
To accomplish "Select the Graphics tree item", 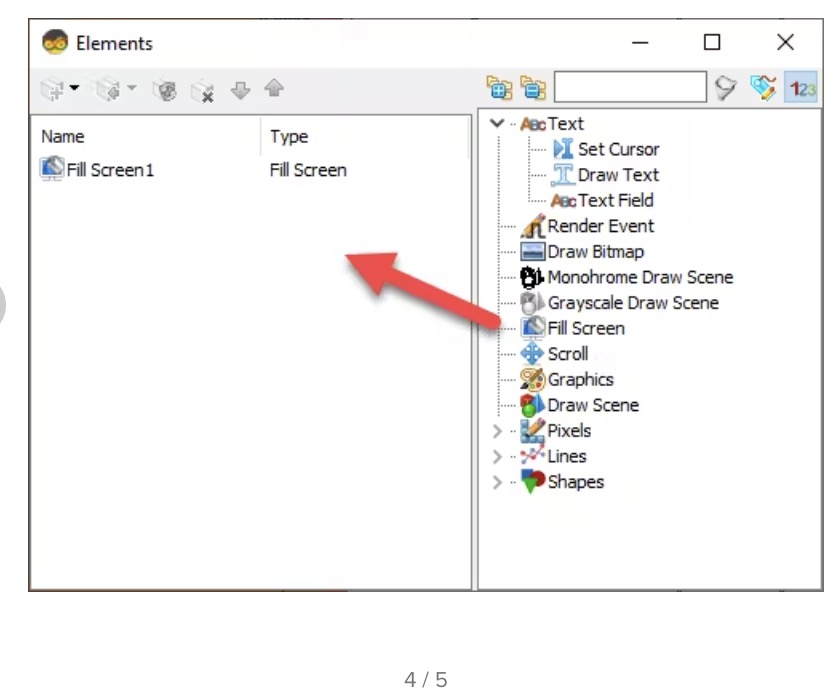I will (x=580, y=380).
